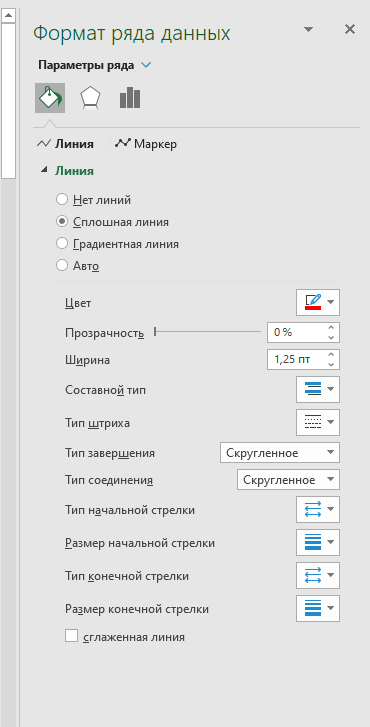
Task: Increase transparency with the up arrow
Action: 331,327
